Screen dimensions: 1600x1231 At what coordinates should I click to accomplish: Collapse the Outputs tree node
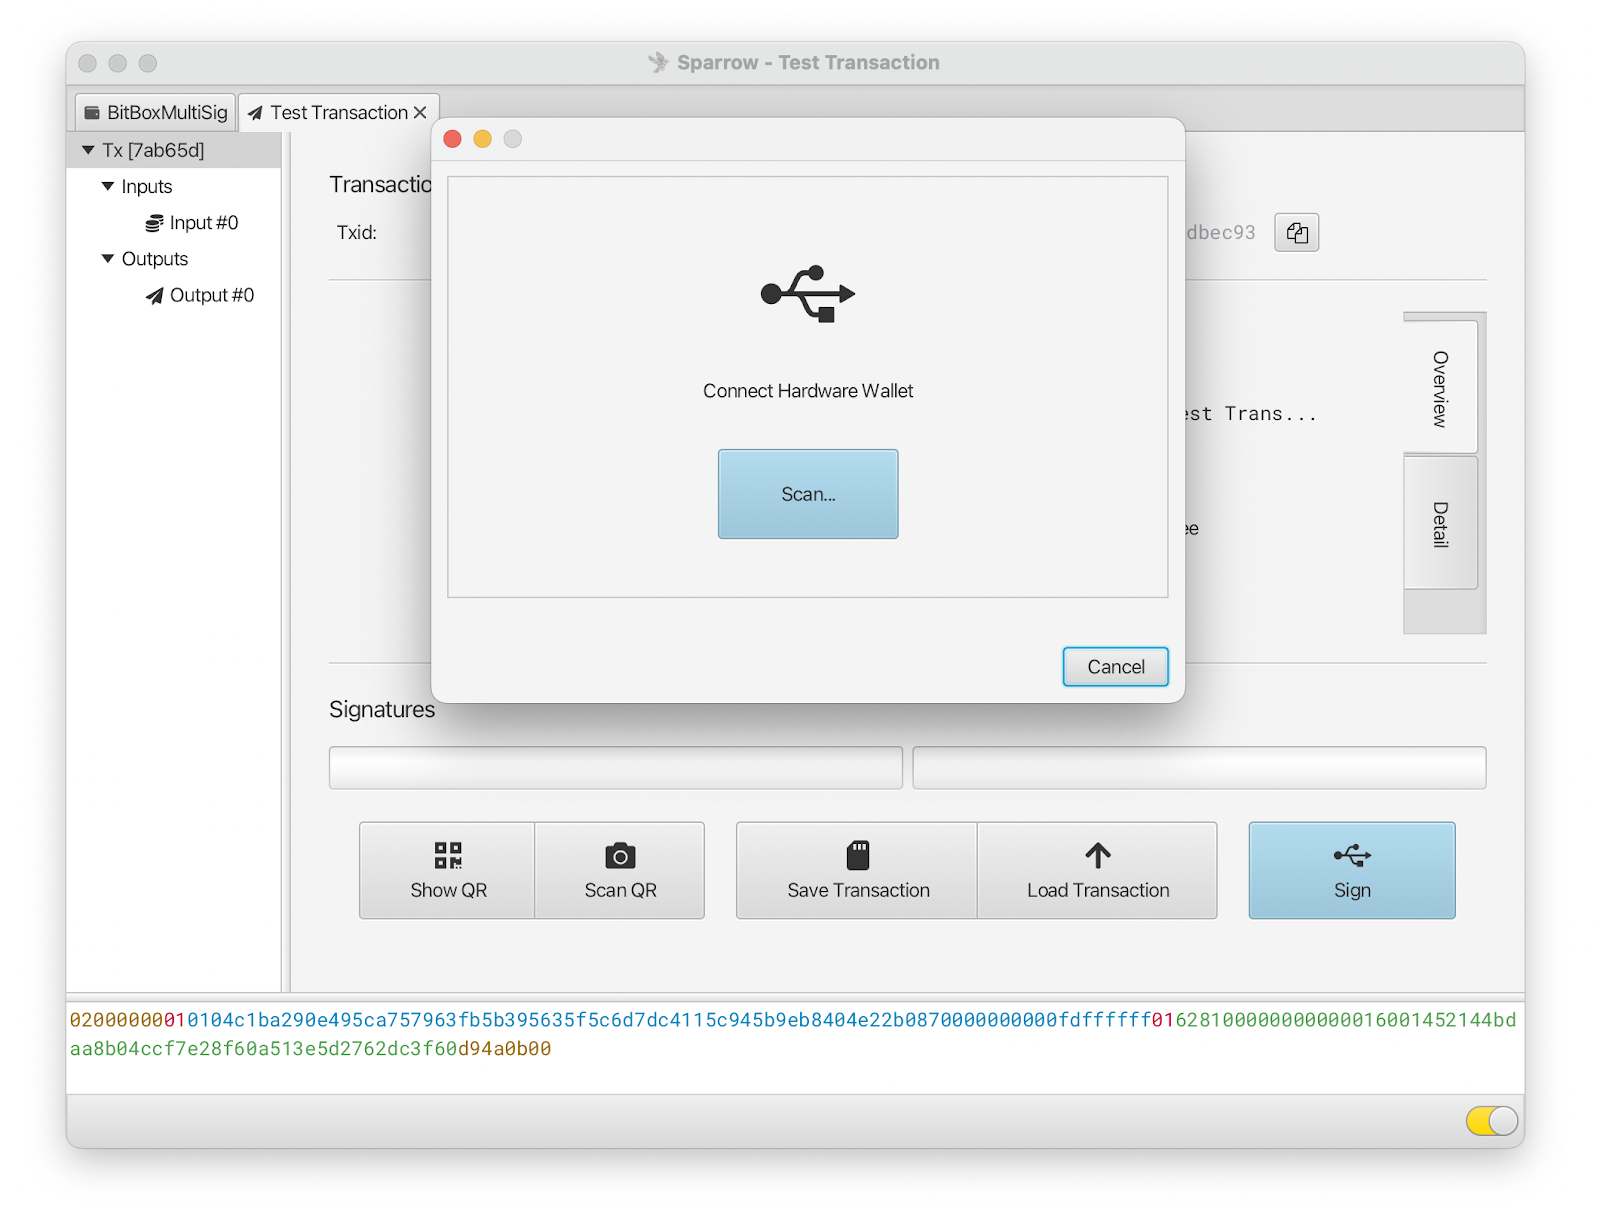pyautogui.click(x=108, y=258)
